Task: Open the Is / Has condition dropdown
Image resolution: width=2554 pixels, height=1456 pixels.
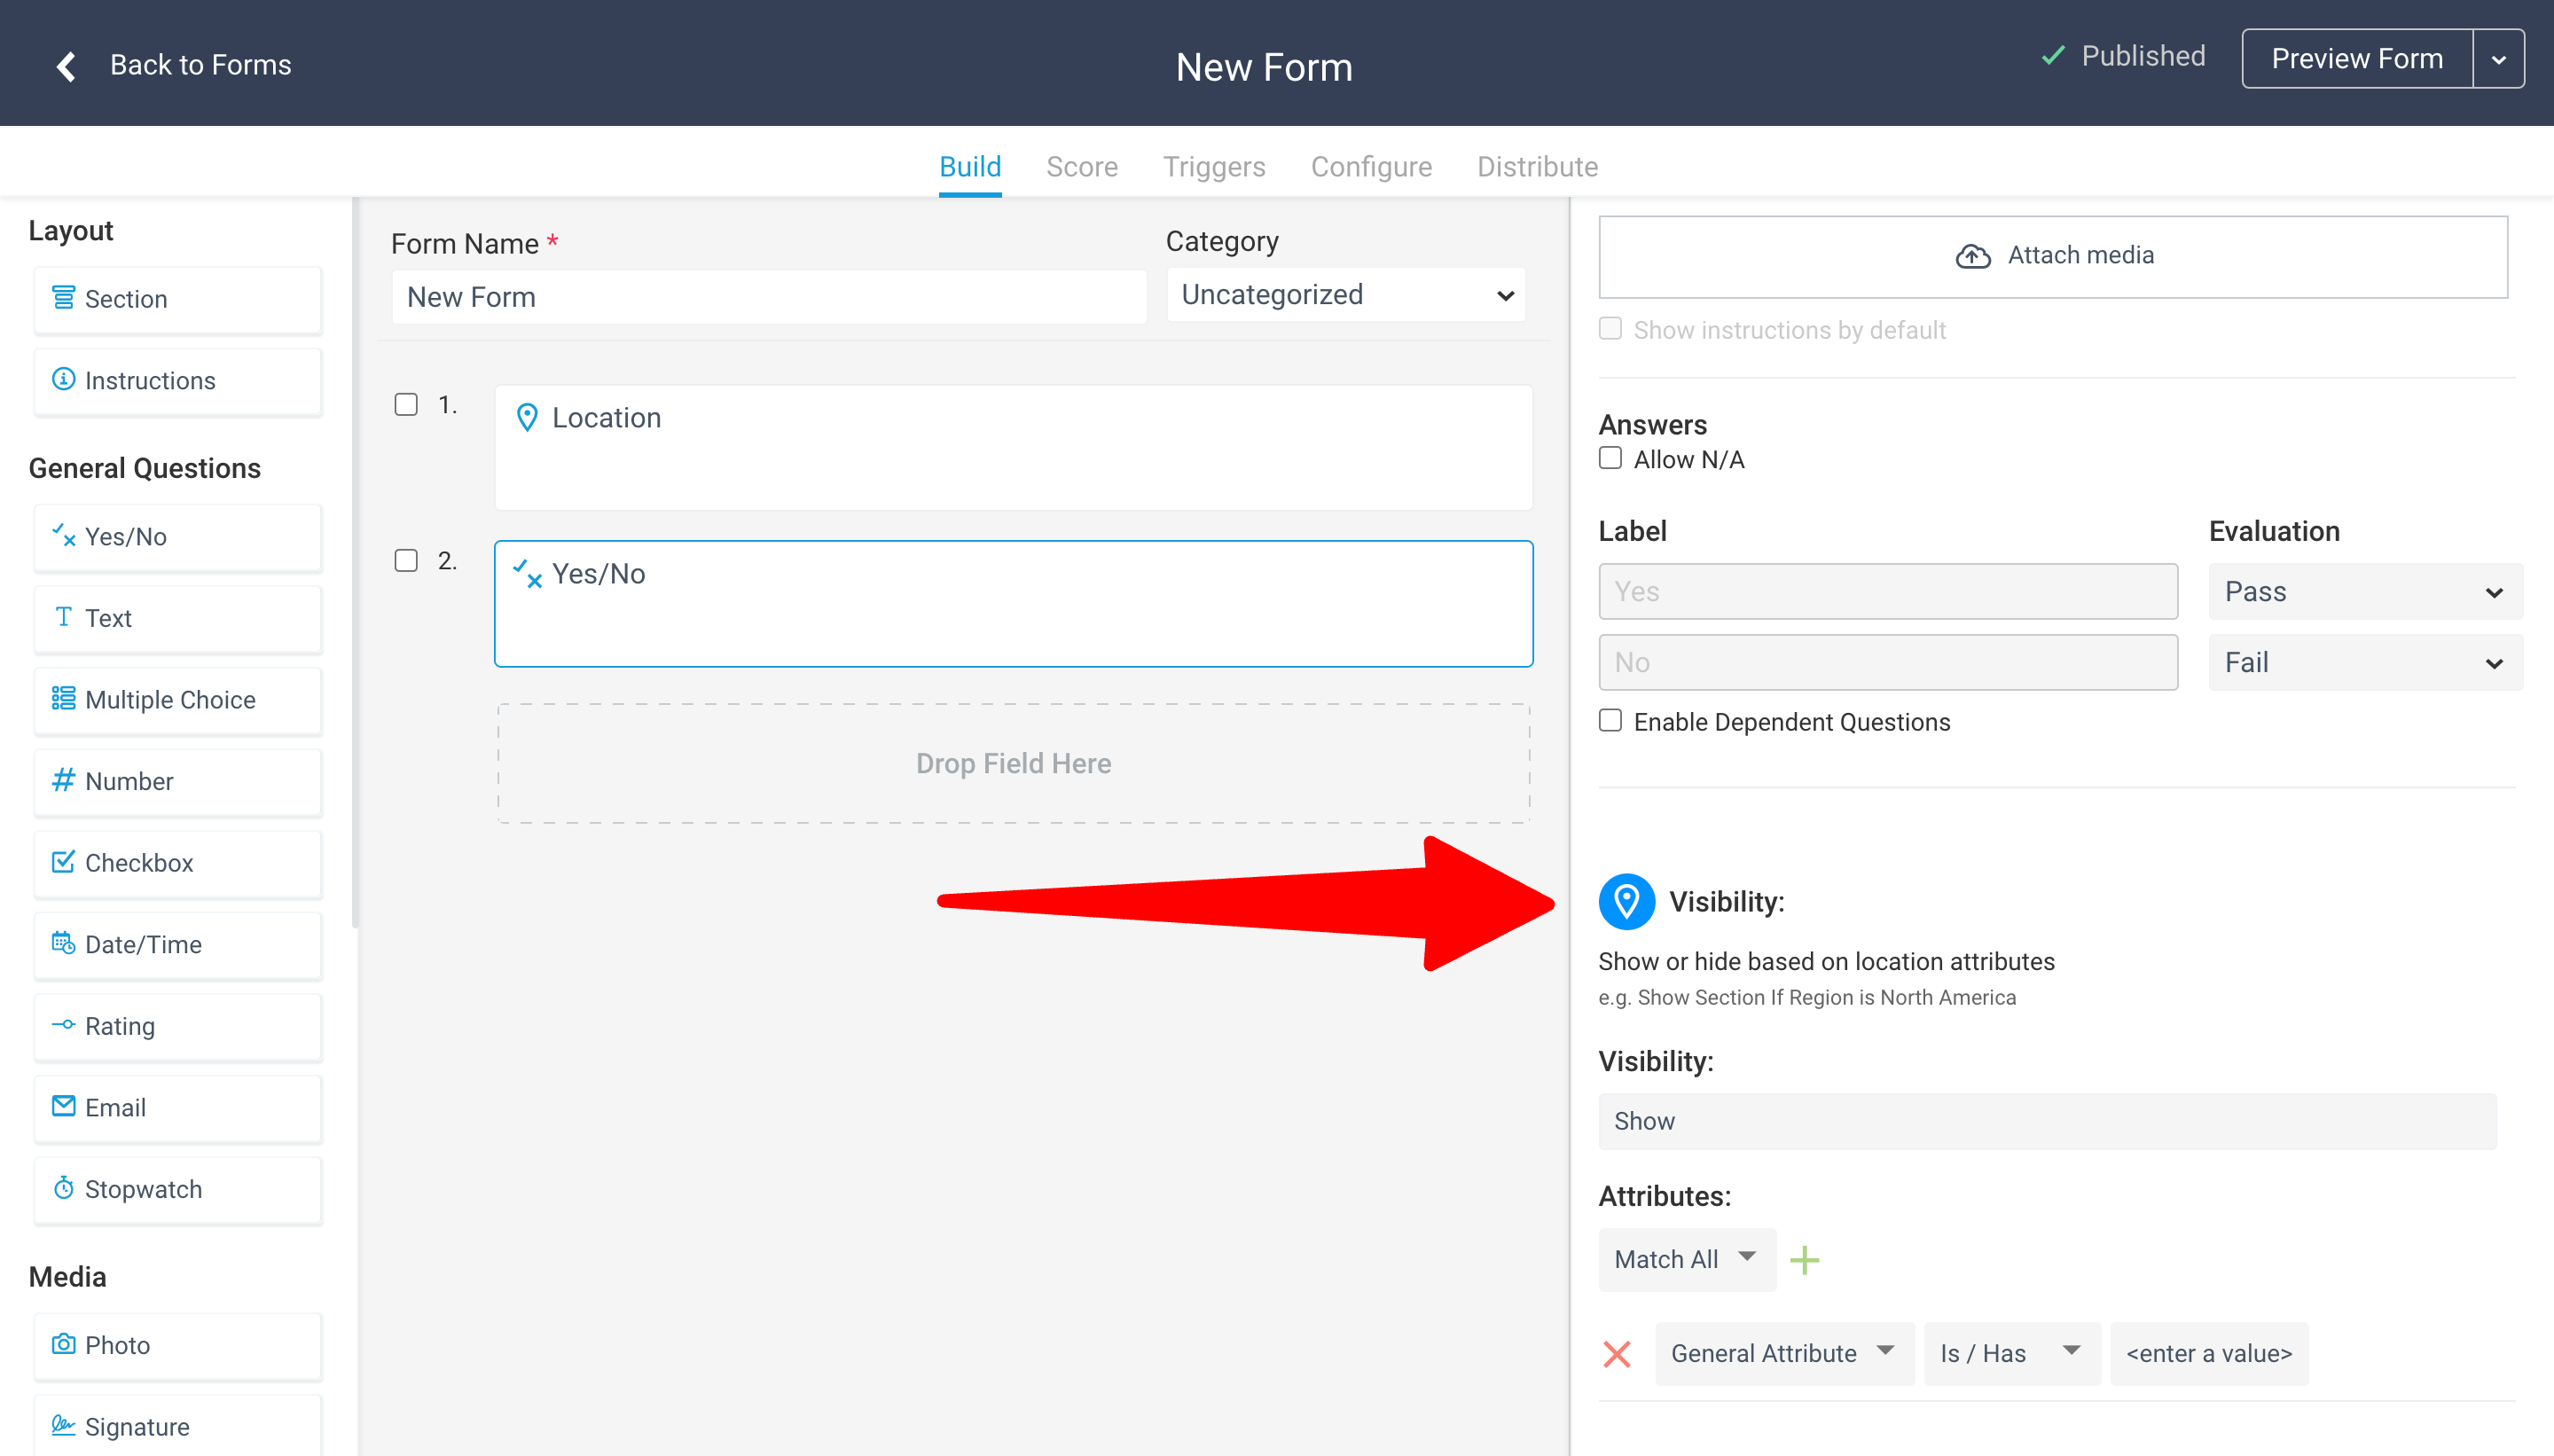Action: point(2009,1353)
